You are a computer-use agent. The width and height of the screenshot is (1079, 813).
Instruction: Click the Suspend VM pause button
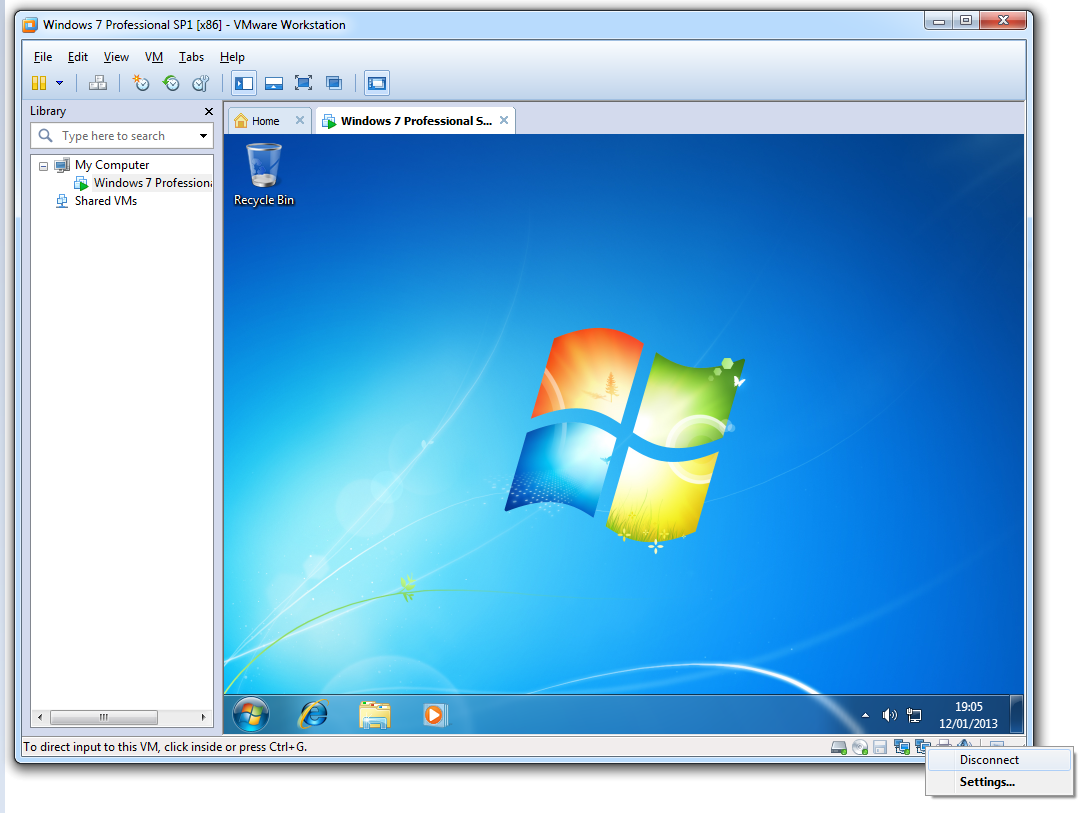click(x=39, y=83)
